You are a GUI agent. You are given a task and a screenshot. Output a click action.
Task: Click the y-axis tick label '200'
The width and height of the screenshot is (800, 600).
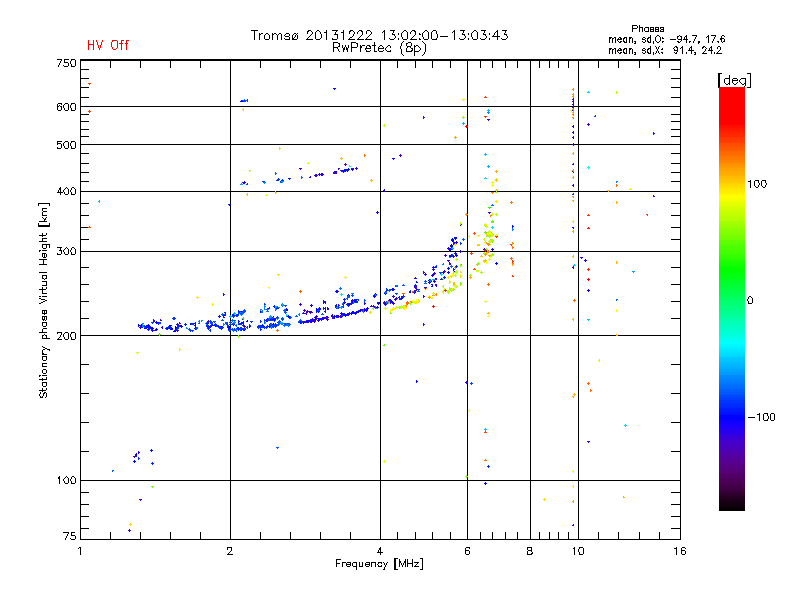pyautogui.click(x=66, y=336)
